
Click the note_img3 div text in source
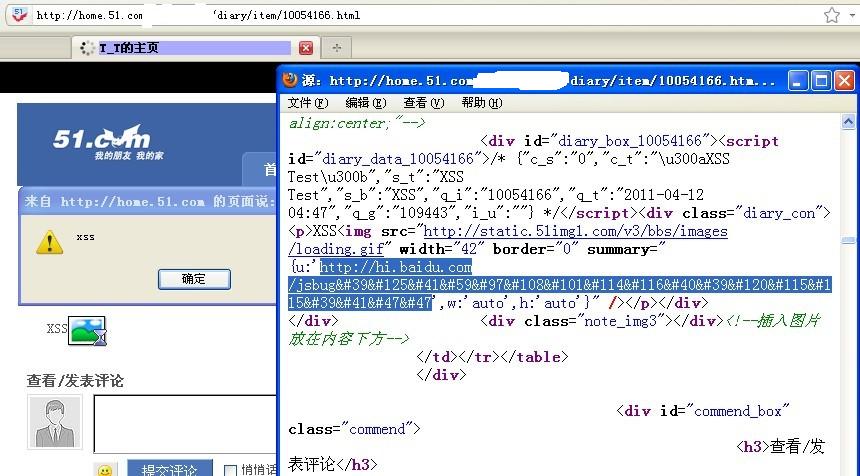(602, 320)
